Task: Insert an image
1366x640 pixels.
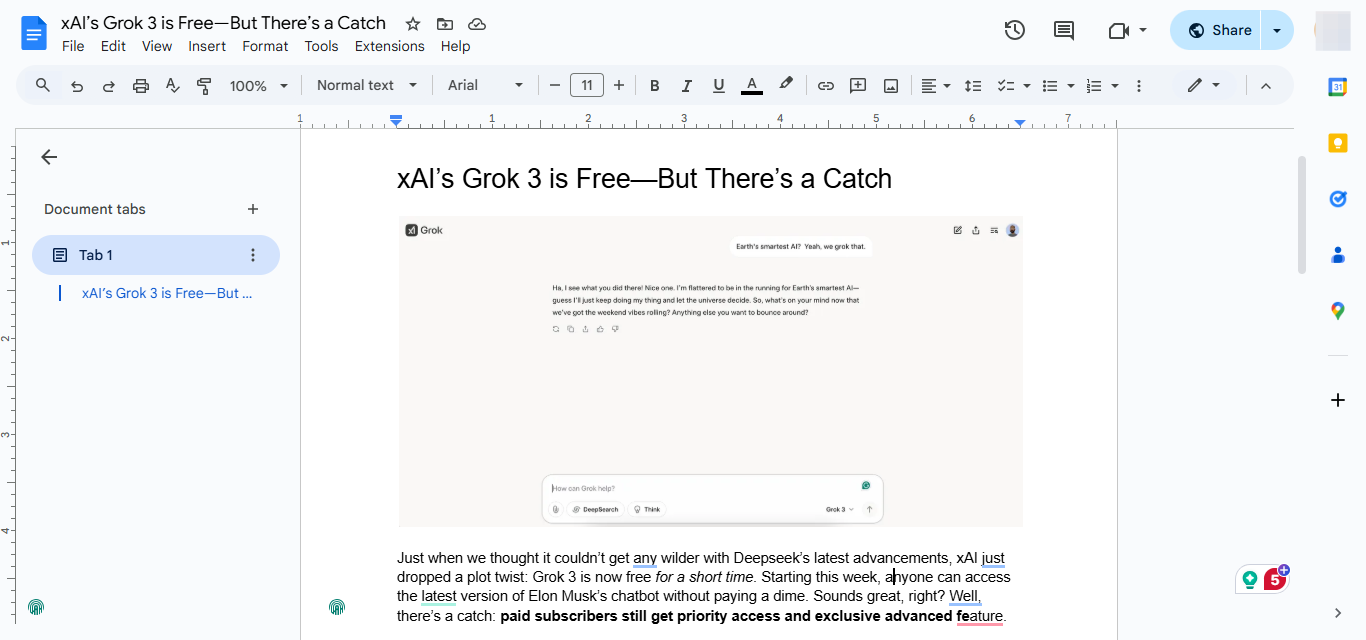Action: tap(890, 86)
